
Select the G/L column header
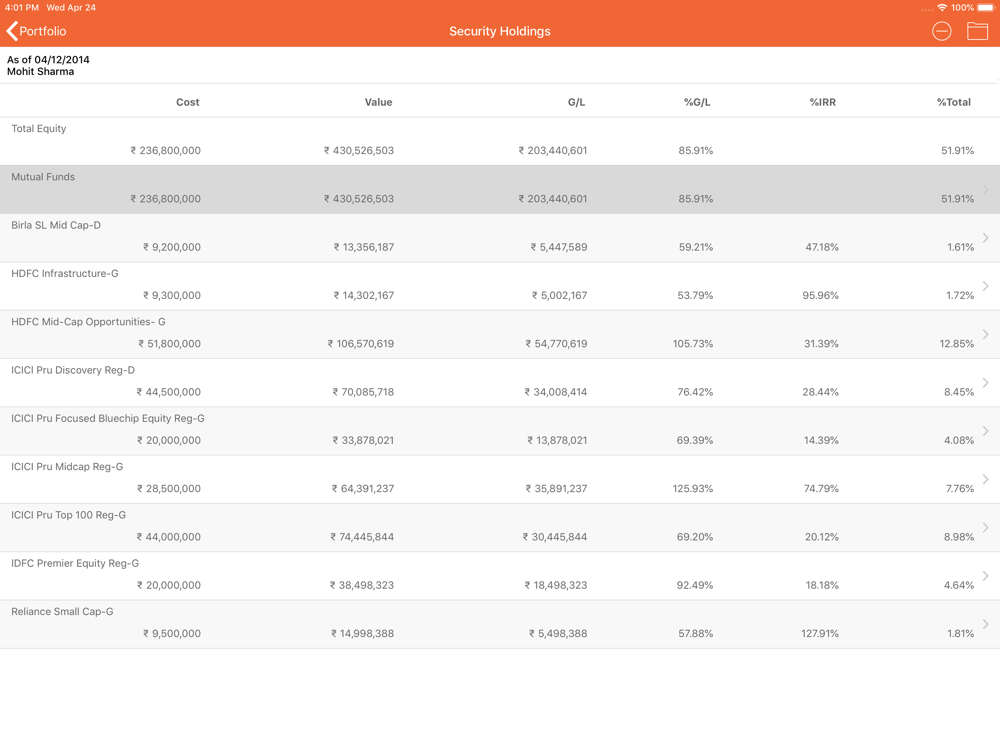576,102
